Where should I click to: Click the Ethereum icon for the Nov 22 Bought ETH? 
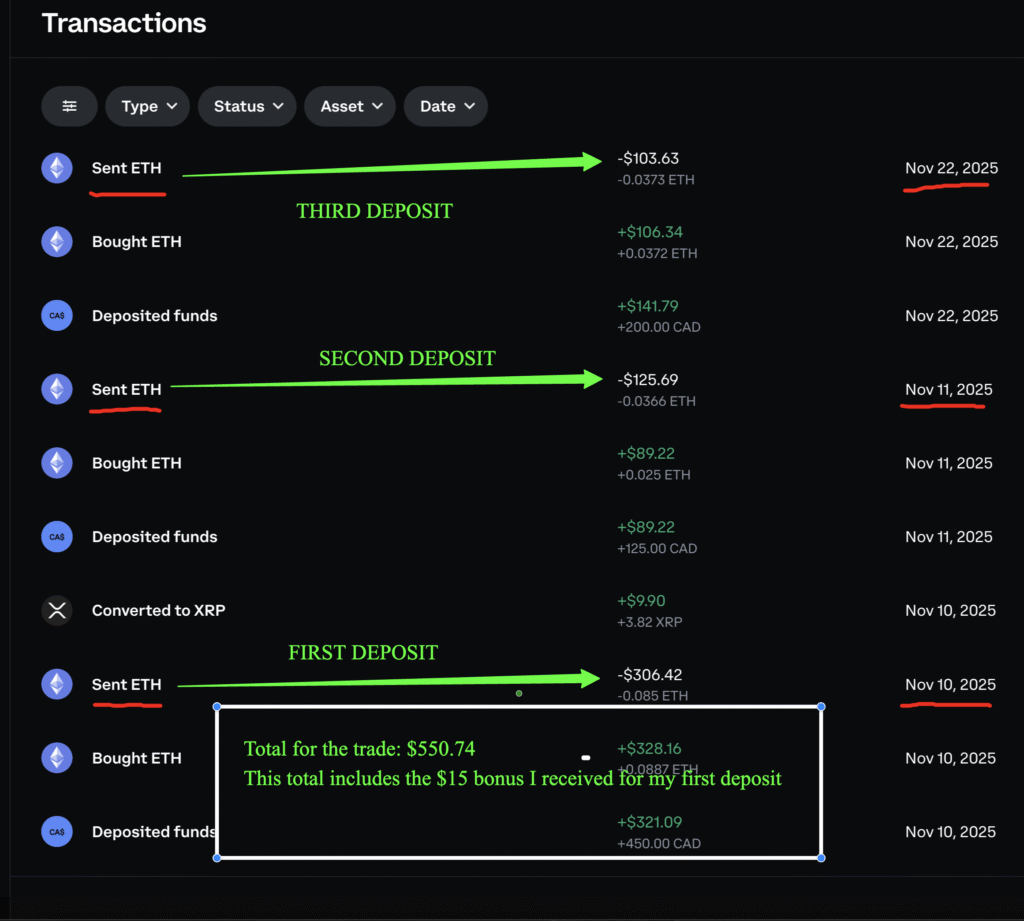click(57, 241)
